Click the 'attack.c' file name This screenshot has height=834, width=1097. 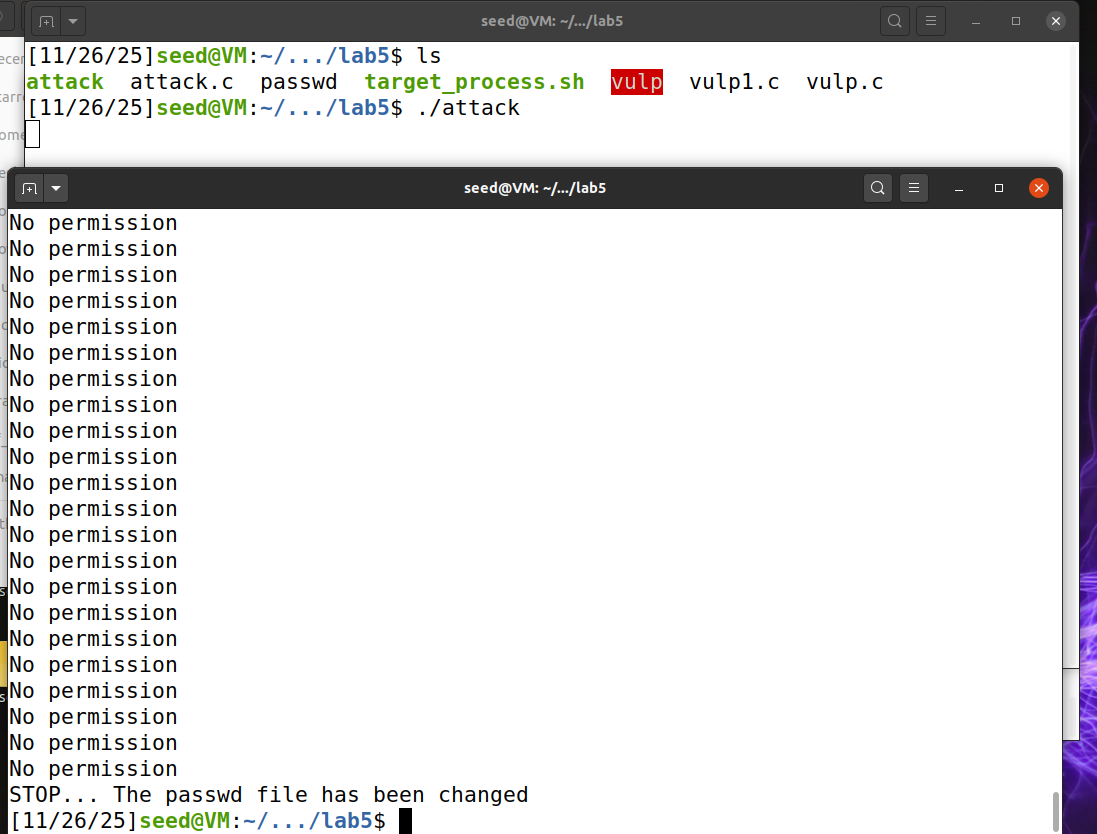[182, 82]
